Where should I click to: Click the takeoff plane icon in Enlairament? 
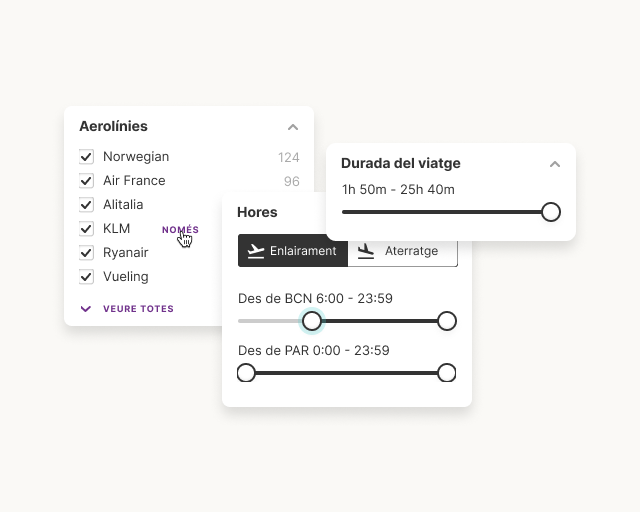256,251
